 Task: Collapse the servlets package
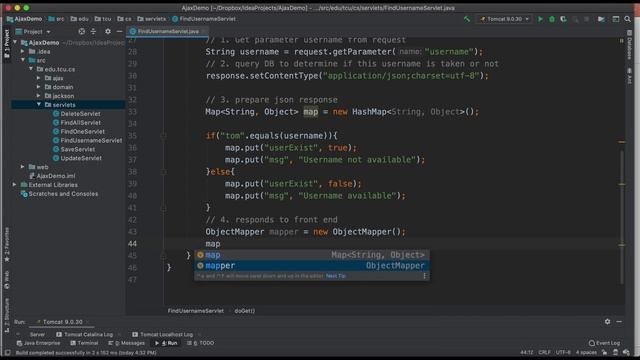pyautogui.click(x=39, y=105)
